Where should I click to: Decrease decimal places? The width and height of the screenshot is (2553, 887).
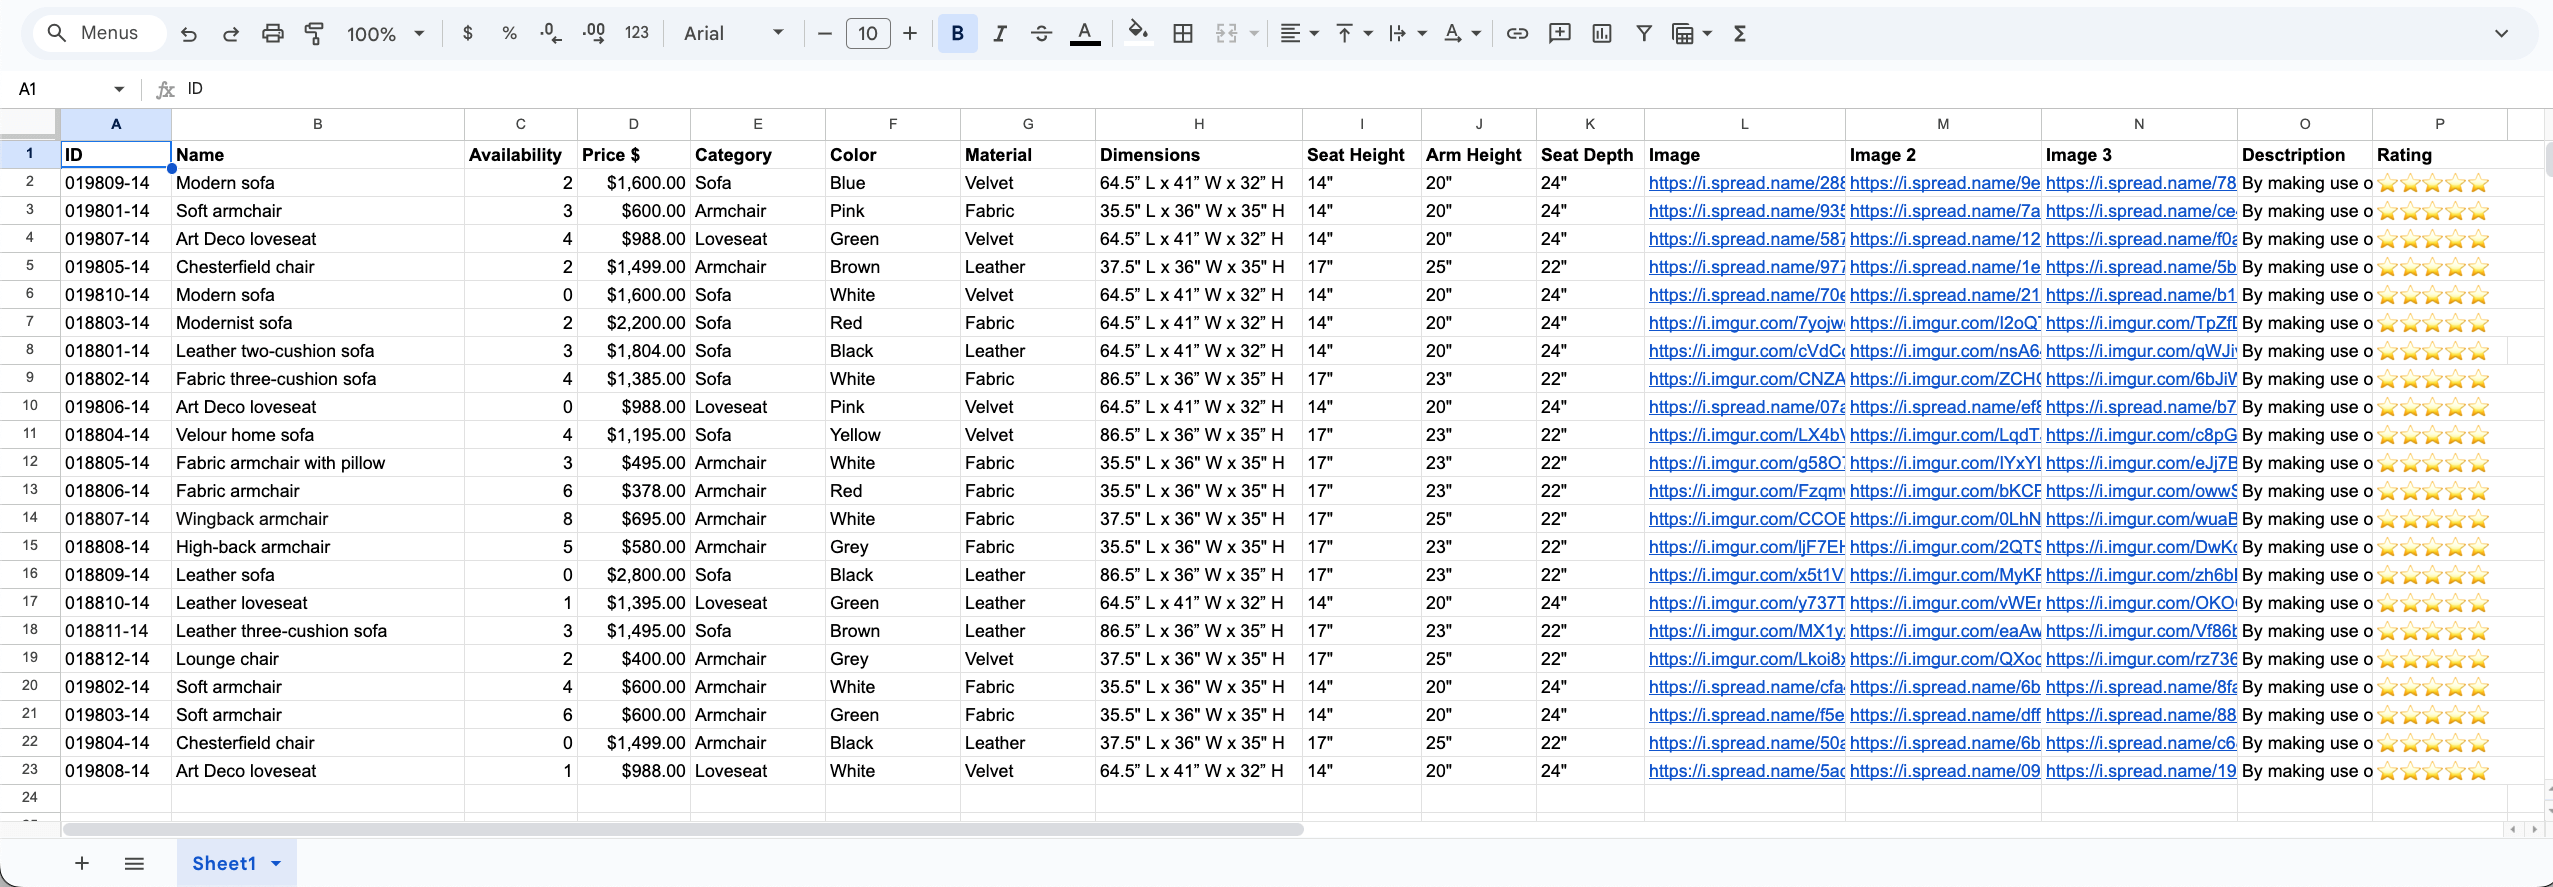tap(551, 34)
